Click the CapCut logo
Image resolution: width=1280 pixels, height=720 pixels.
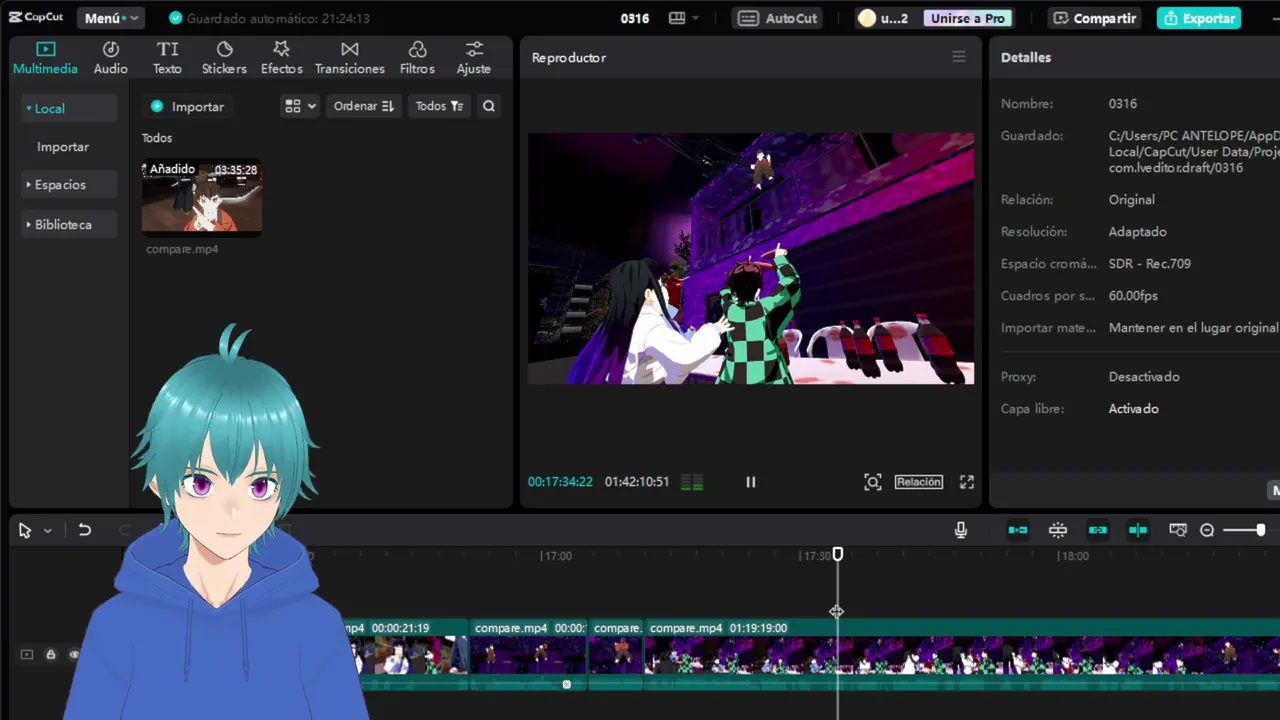[37, 18]
